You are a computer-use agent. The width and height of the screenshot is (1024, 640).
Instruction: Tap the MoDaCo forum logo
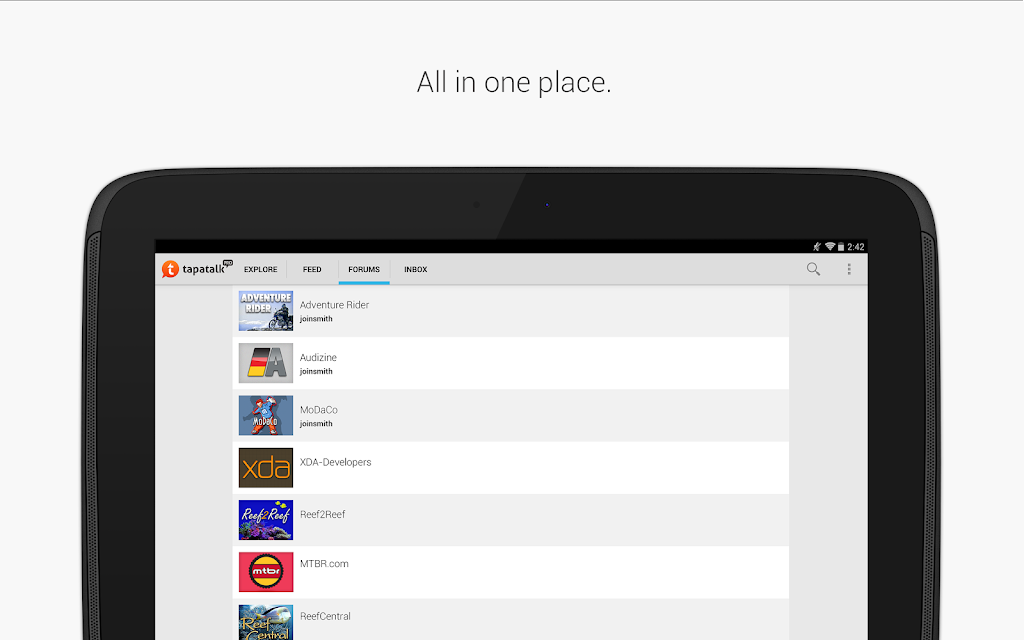click(266, 415)
